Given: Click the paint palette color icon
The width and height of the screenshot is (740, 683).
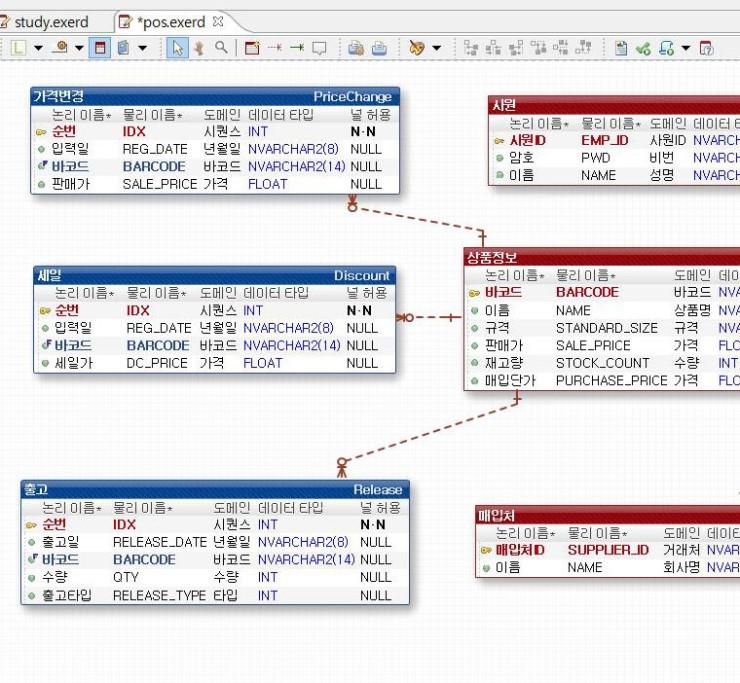Looking at the screenshot, I should coord(416,48).
